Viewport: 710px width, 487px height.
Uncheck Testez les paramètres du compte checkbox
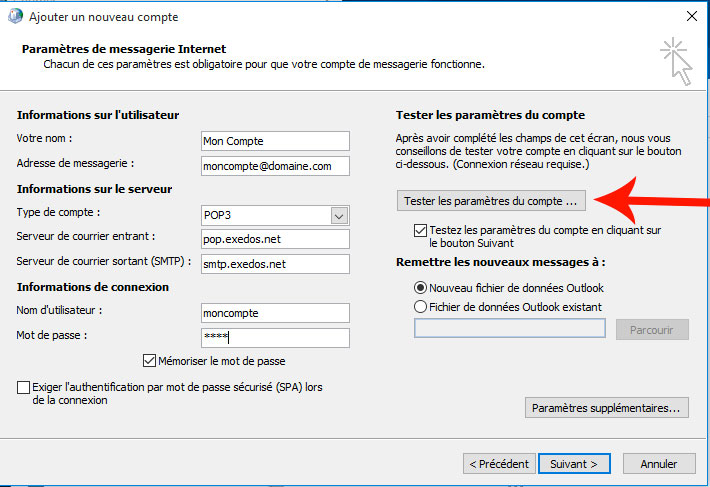pos(420,230)
